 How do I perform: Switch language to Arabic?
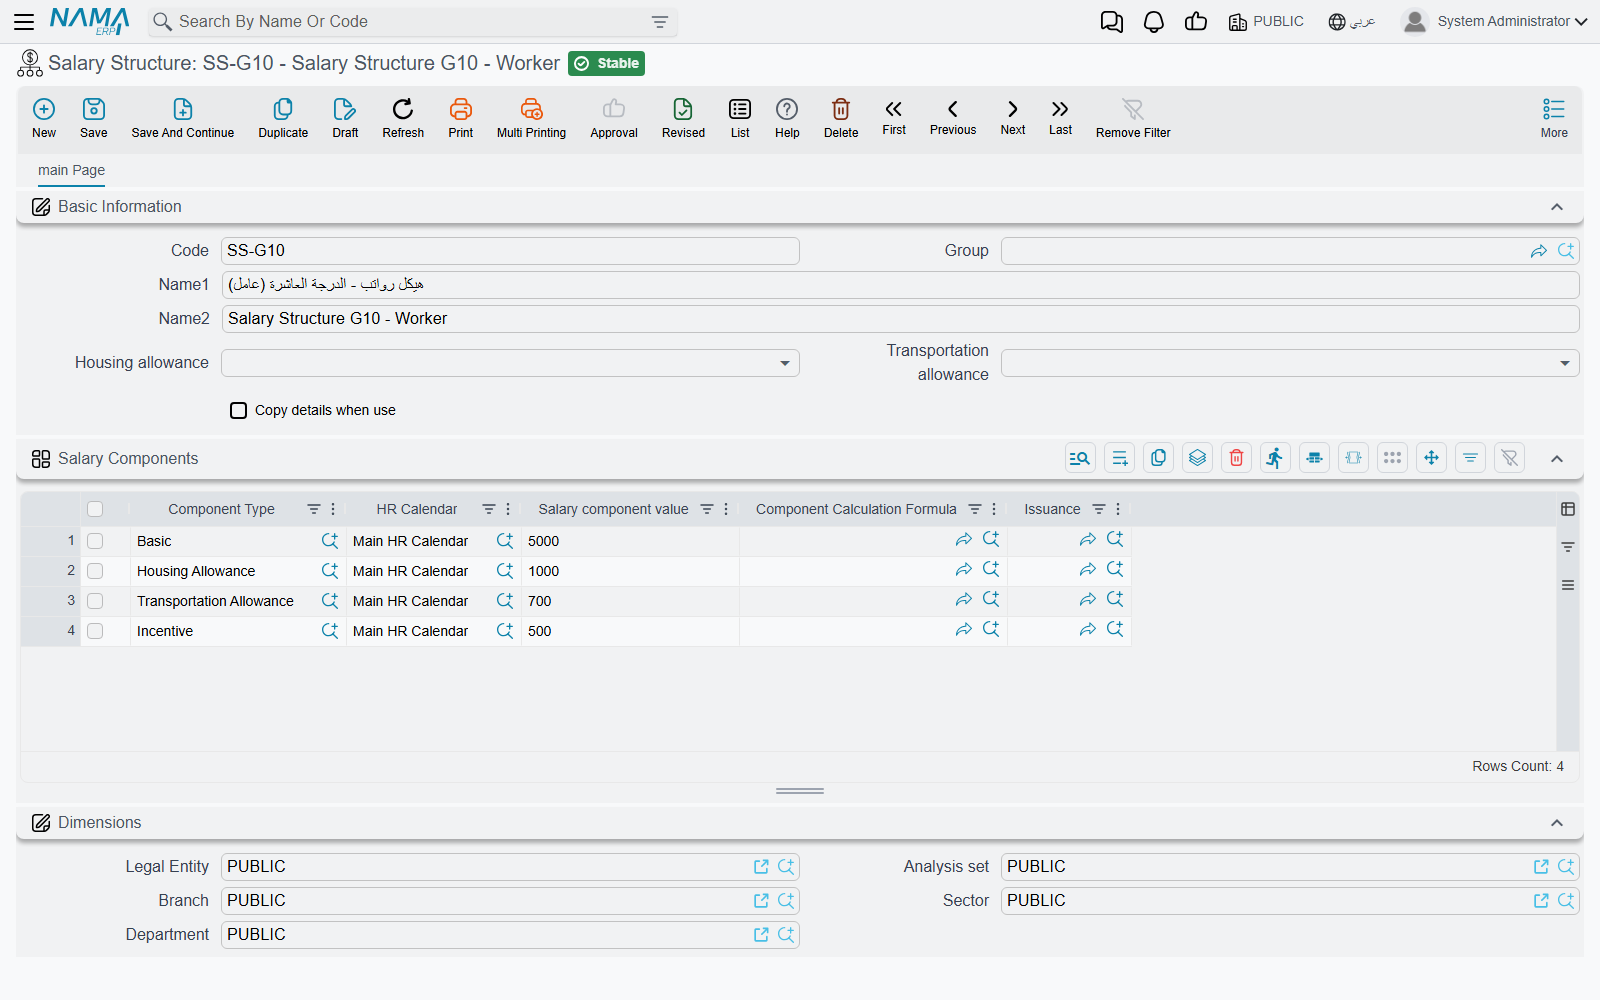pos(1352,22)
